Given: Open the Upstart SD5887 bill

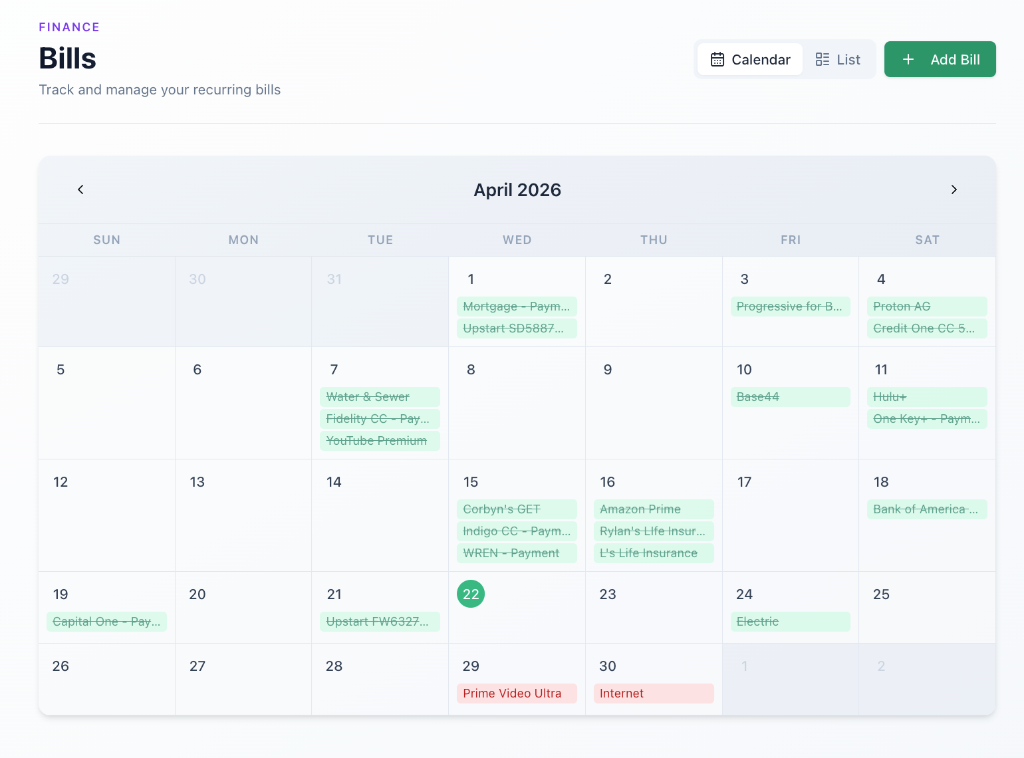Looking at the screenshot, I should click(x=517, y=328).
